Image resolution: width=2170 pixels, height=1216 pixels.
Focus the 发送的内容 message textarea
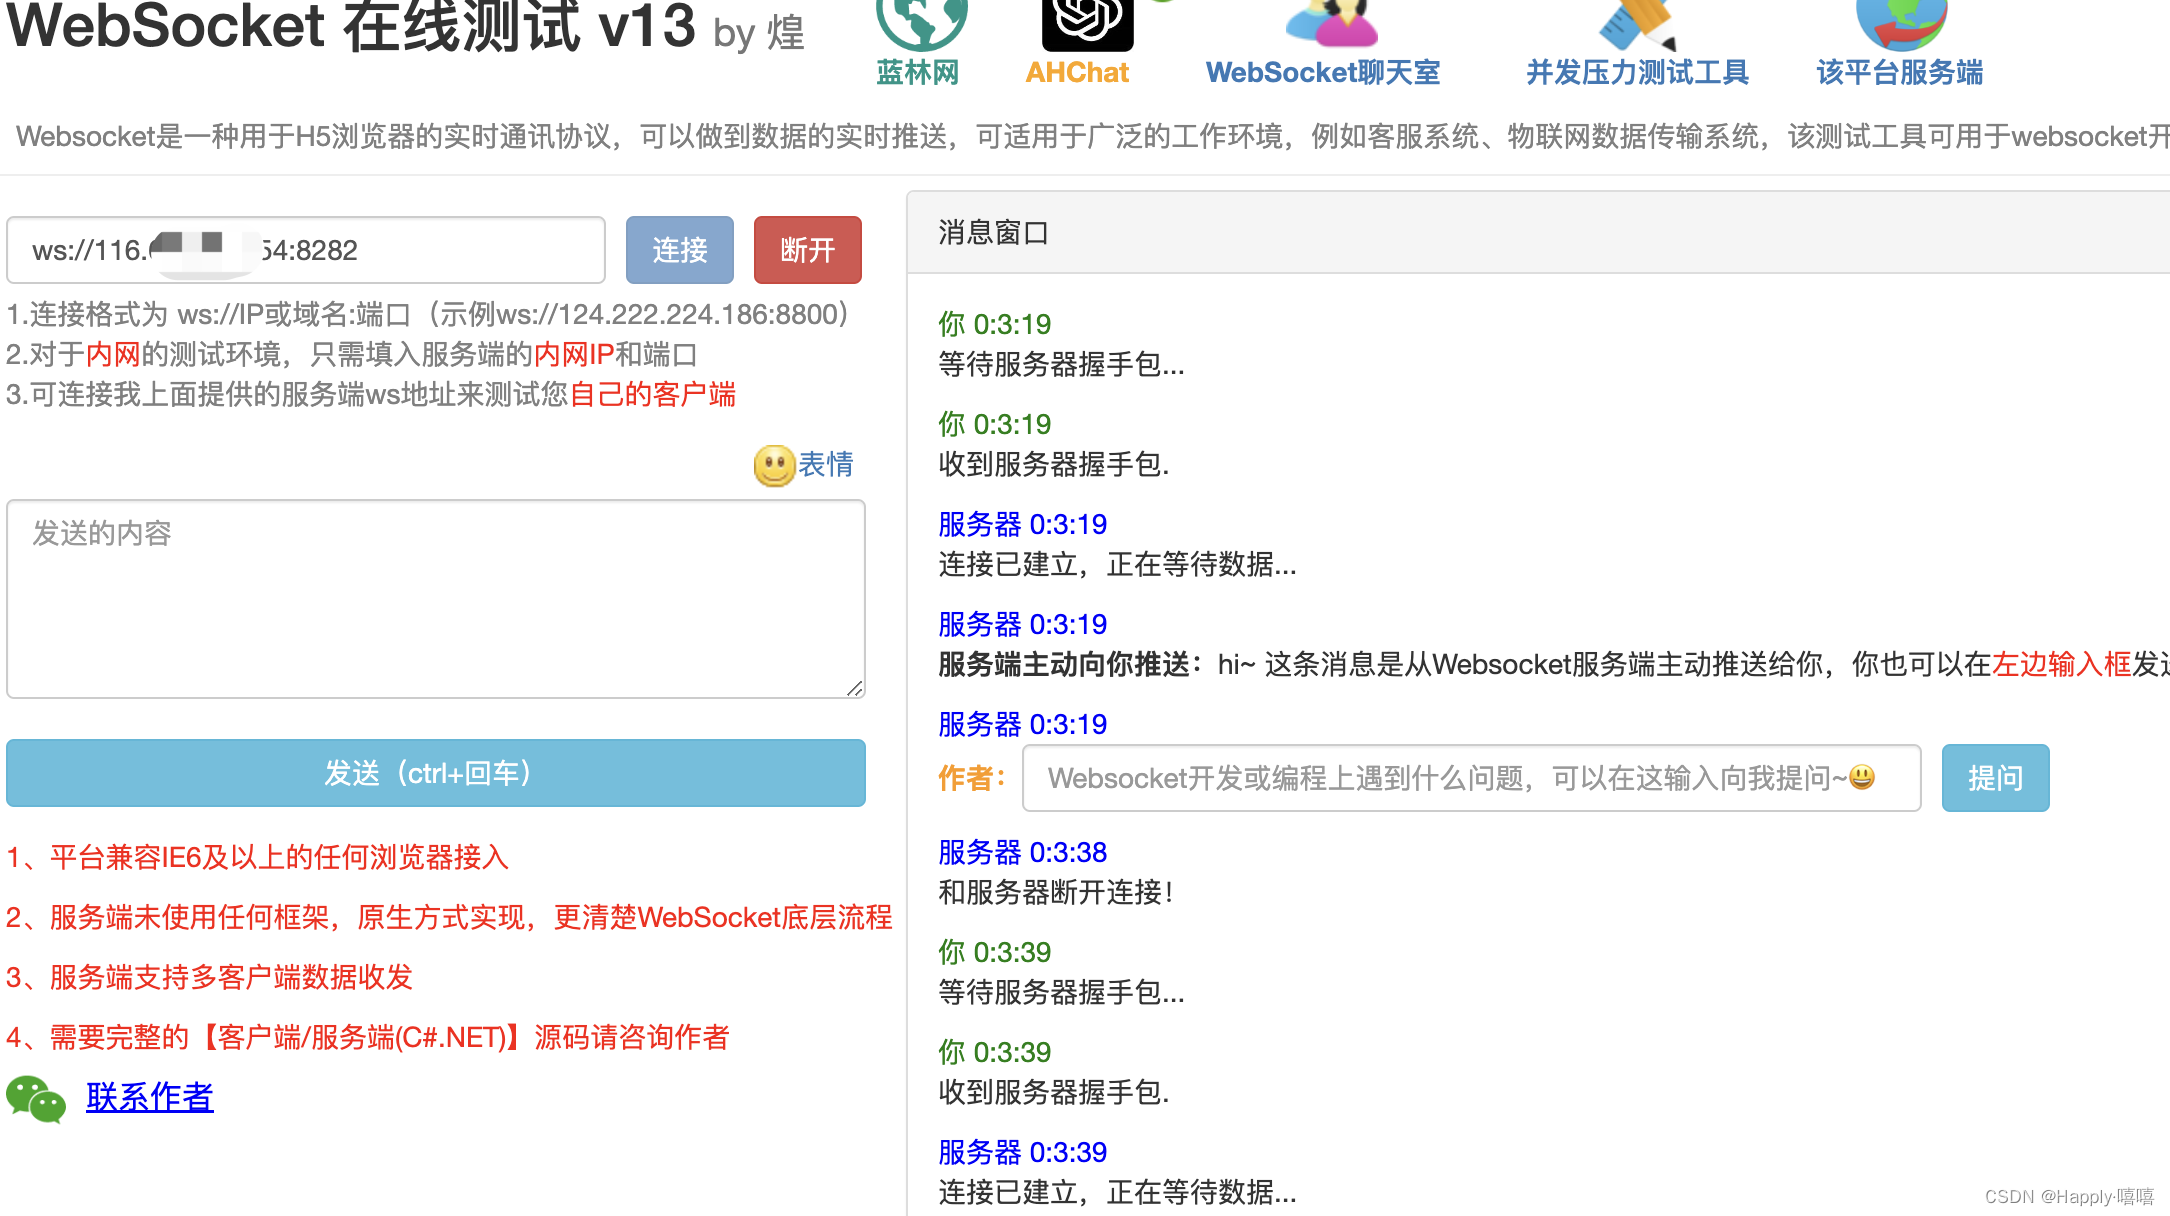tap(436, 599)
